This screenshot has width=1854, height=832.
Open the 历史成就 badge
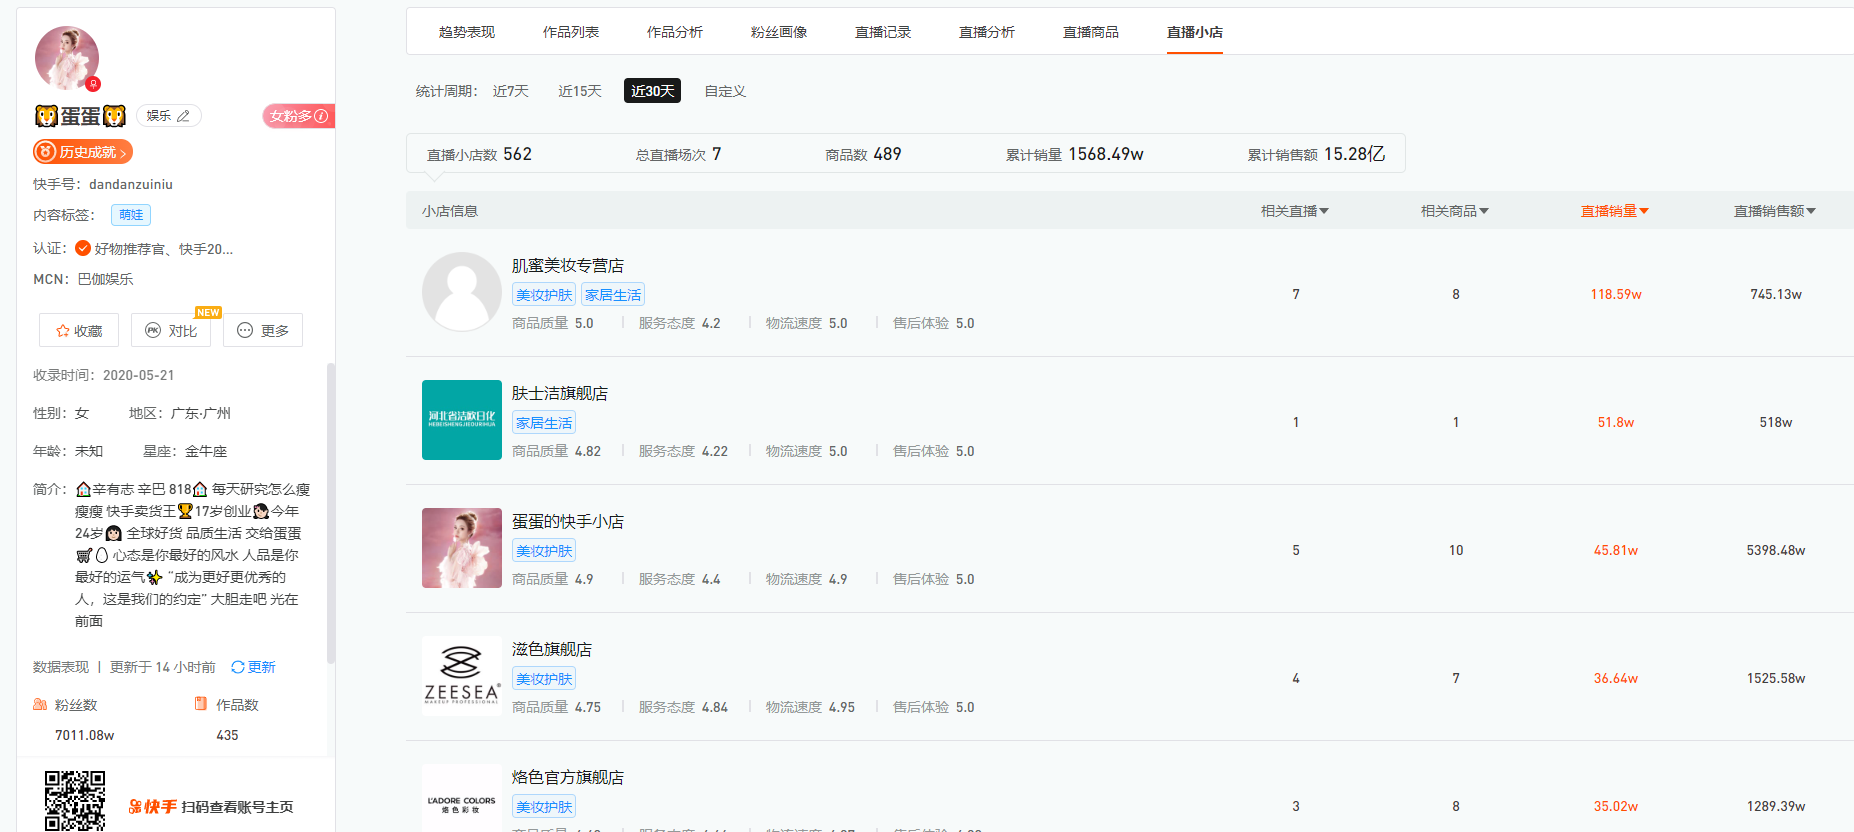83,152
